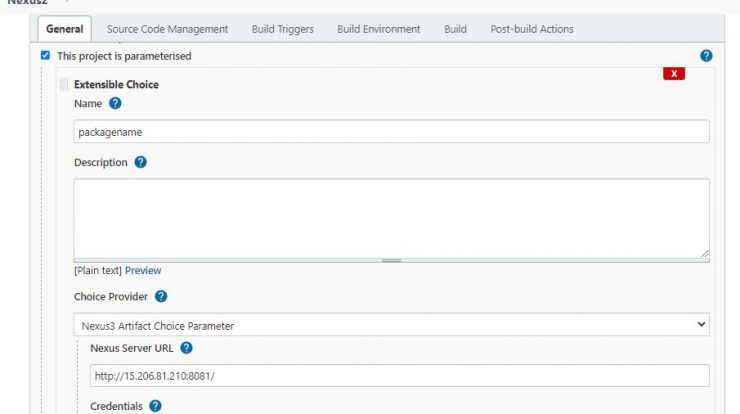
Task: Click drag handle beside Extensible Choice
Action: pos(64,84)
